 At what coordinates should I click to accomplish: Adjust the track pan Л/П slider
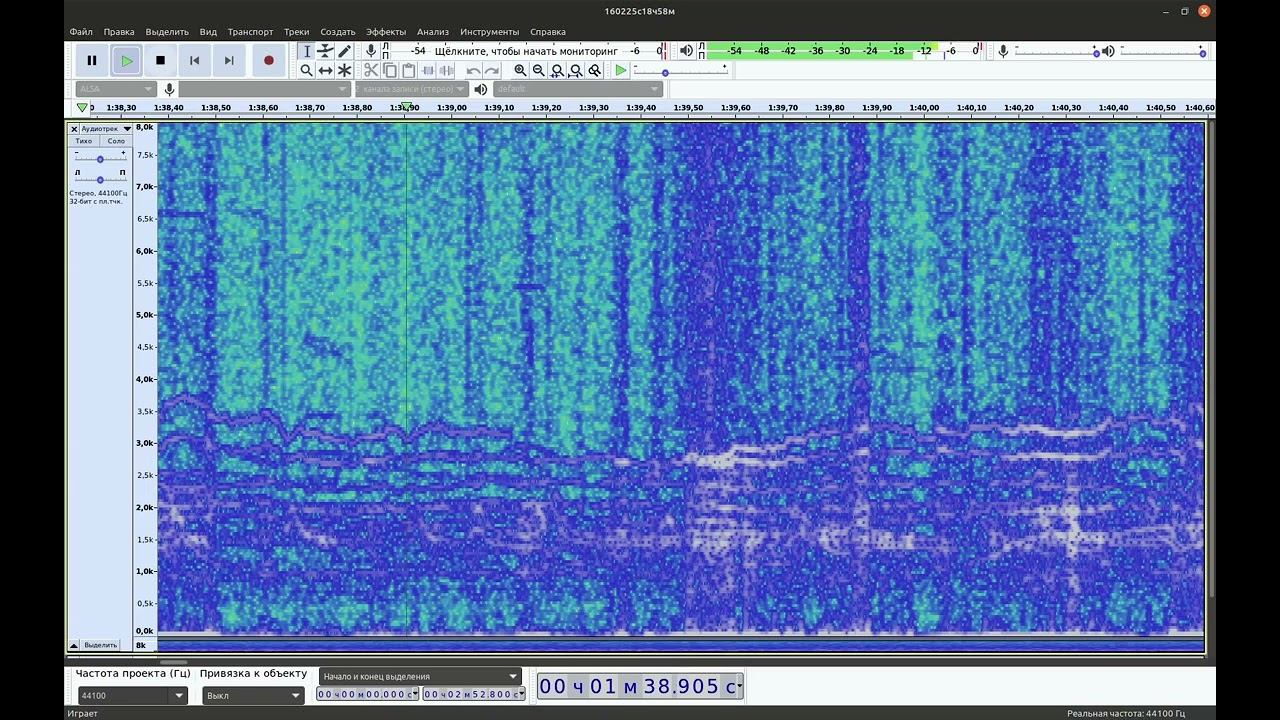100,179
